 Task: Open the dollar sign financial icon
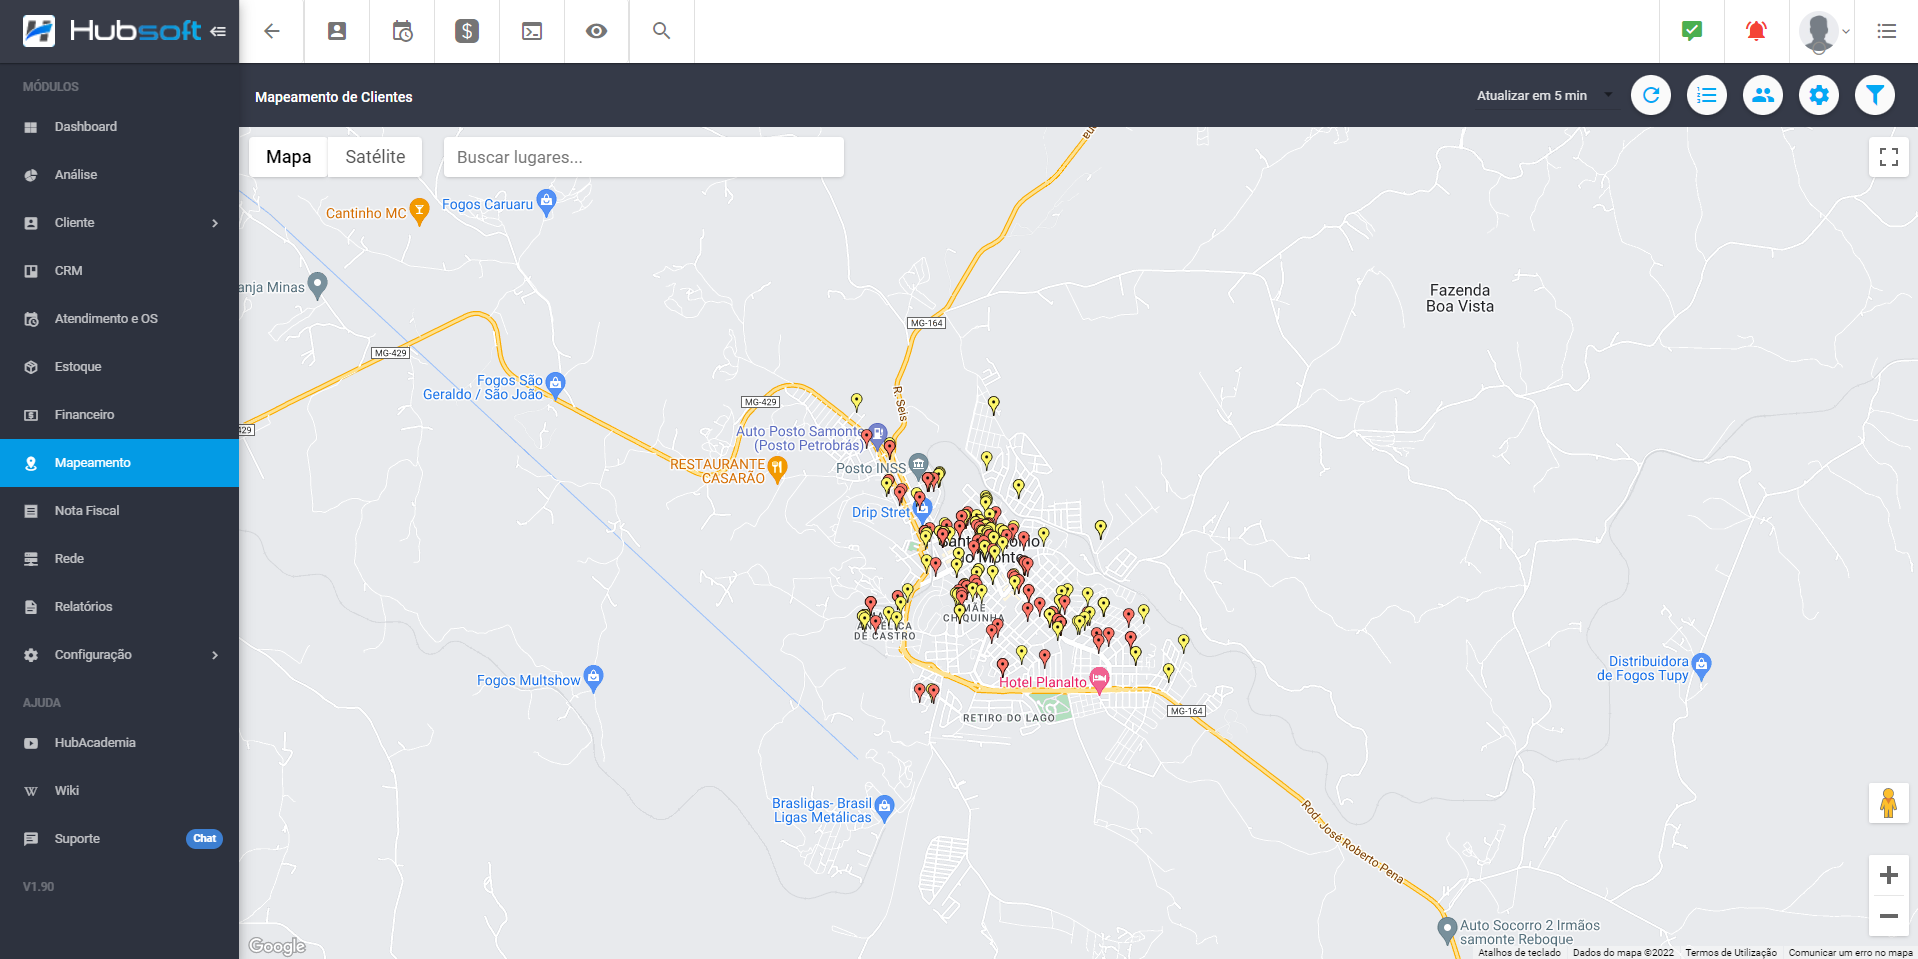(x=467, y=31)
